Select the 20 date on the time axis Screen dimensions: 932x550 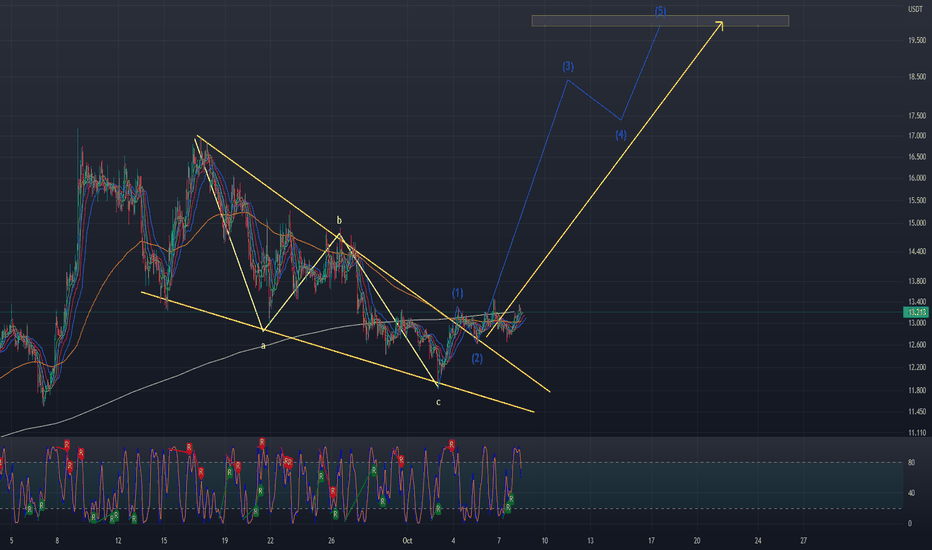[697, 541]
